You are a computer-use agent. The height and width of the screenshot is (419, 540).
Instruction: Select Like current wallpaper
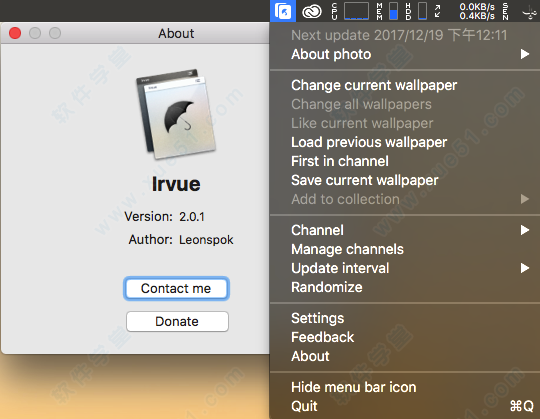(362, 123)
